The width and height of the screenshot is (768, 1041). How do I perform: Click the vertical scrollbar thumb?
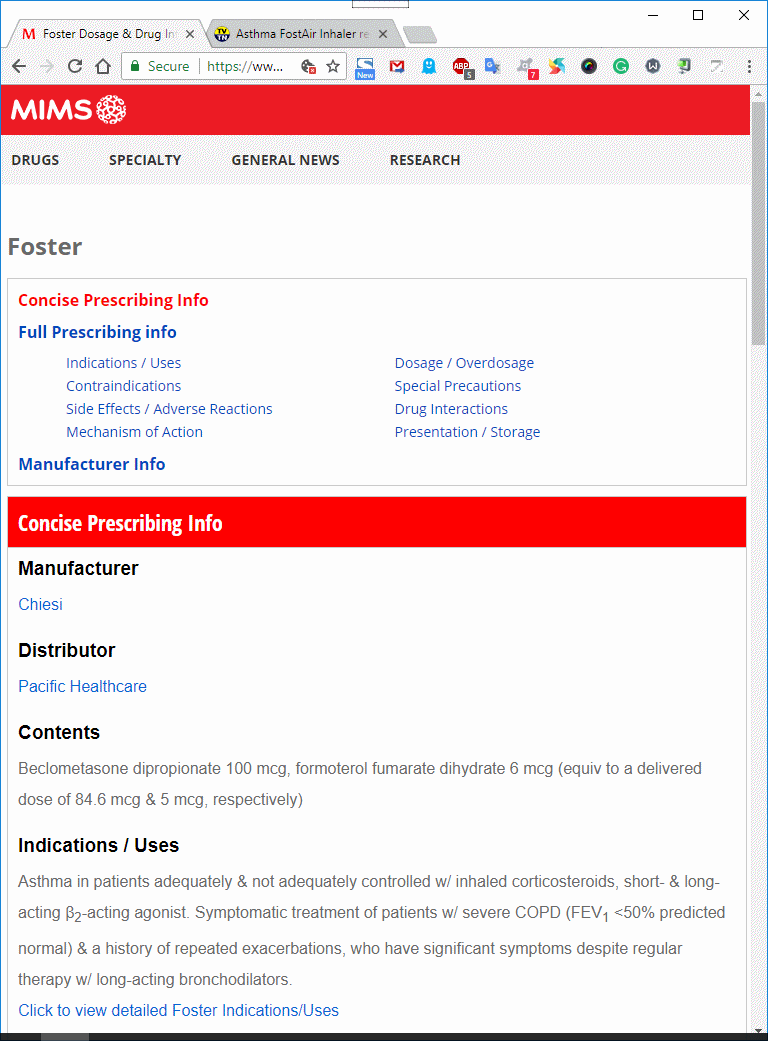(759, 222)
